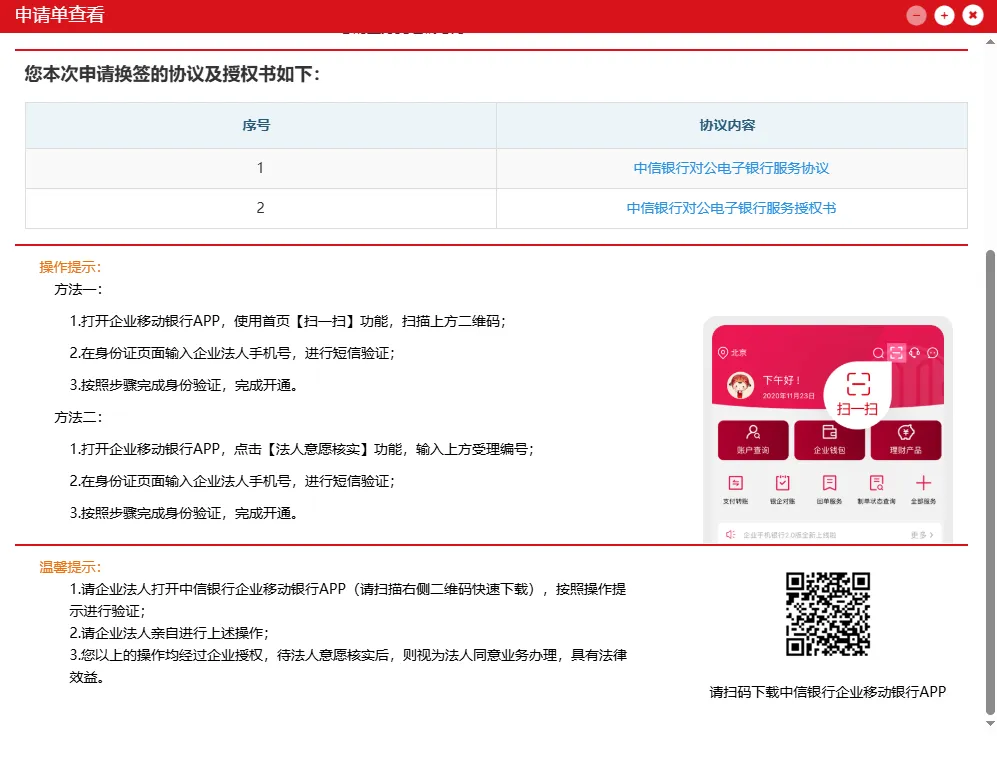997x757 pixels.
Task: Click the table cell with number 2
Action: pos(260,208)
